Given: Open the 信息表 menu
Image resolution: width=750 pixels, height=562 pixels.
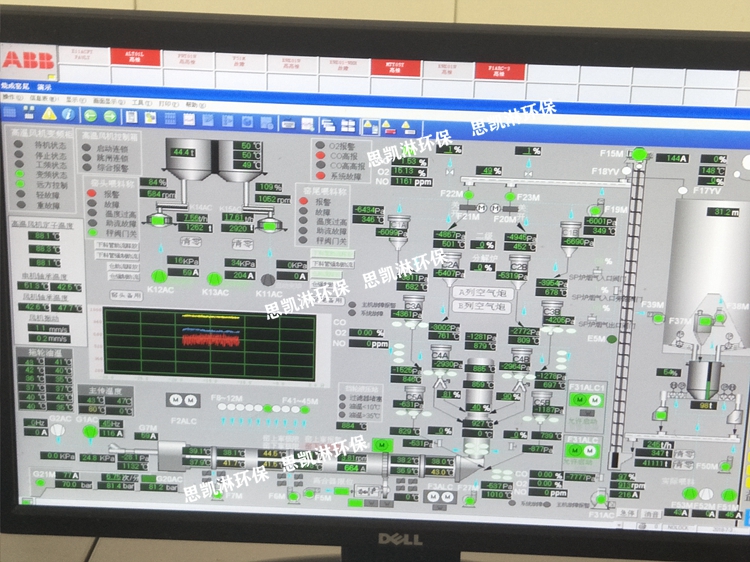Looking at the screenshot, I should (x=42, y=98).
